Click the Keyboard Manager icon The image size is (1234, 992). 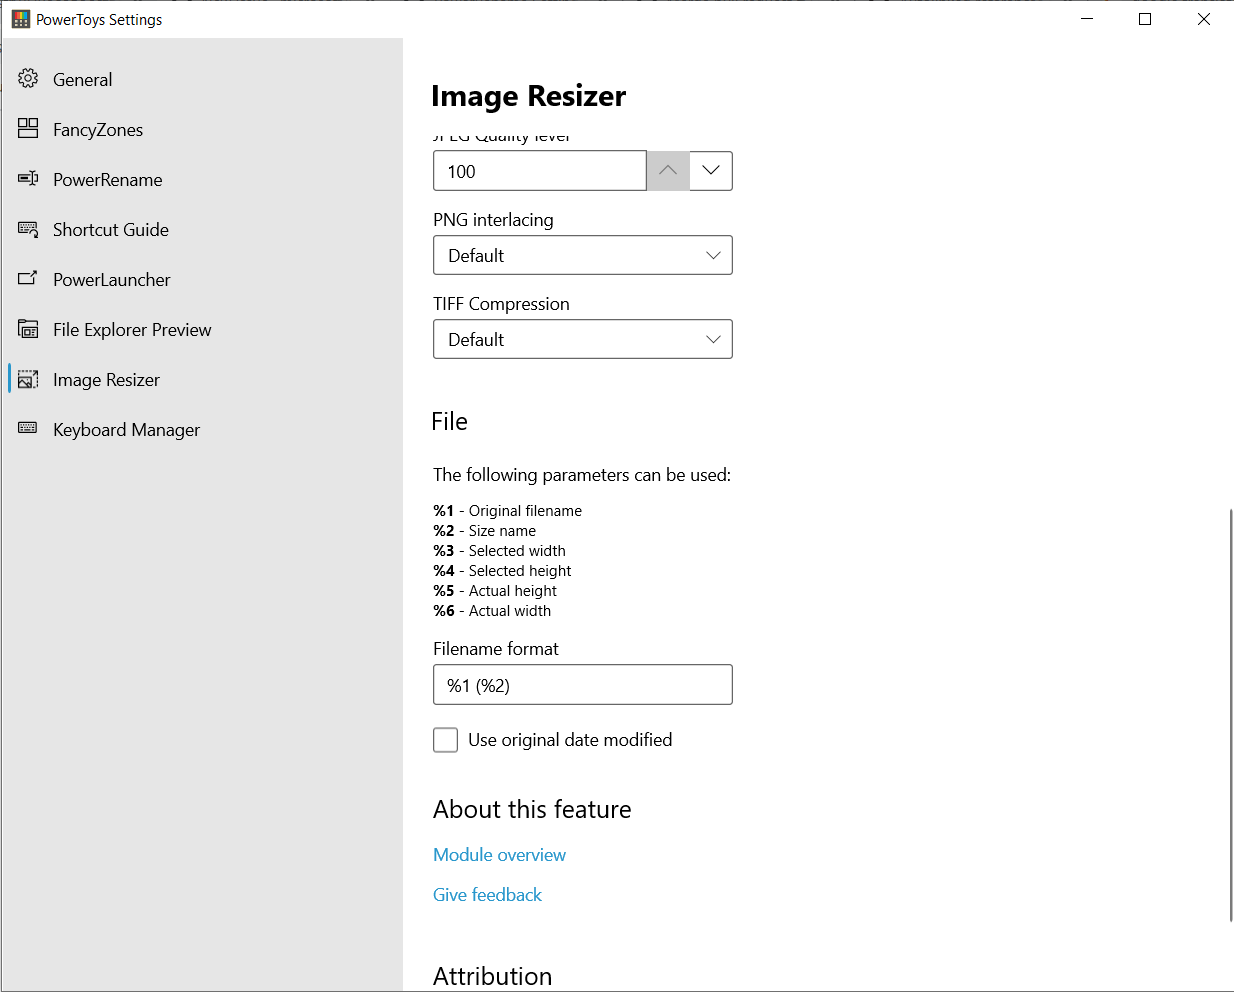28,429
